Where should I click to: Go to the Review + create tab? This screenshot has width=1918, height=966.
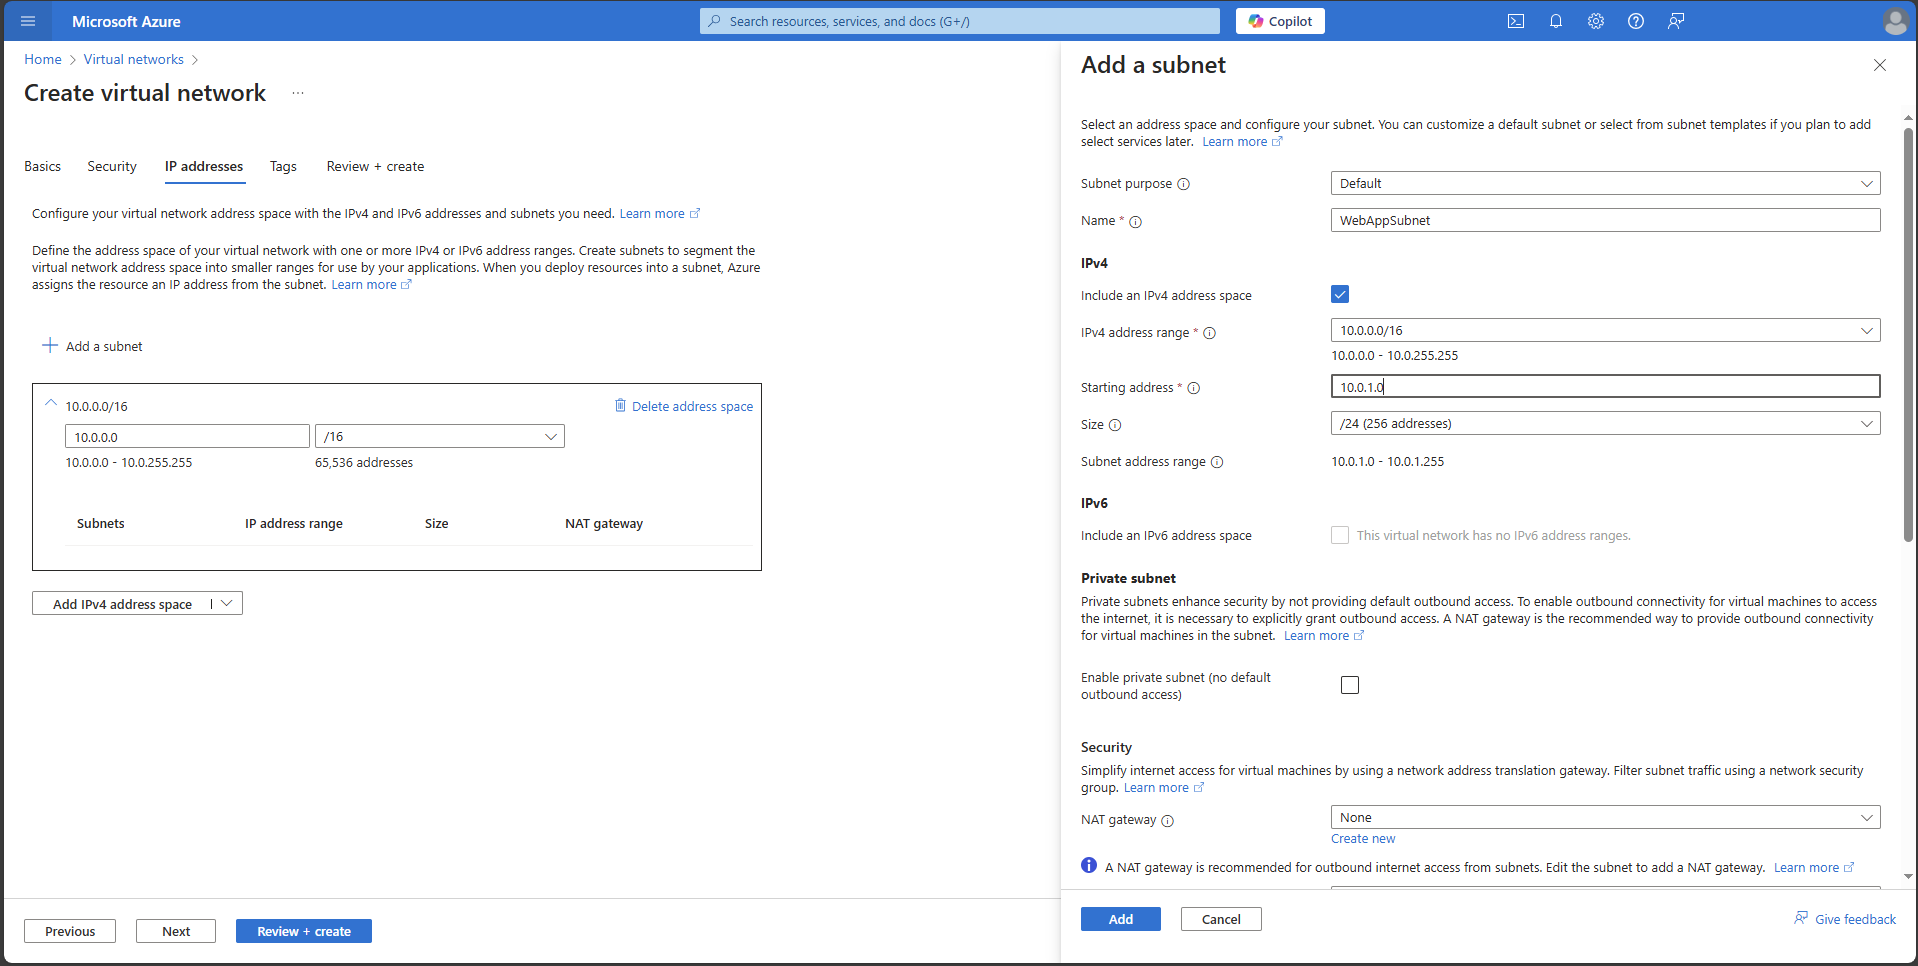pos(375,166)
